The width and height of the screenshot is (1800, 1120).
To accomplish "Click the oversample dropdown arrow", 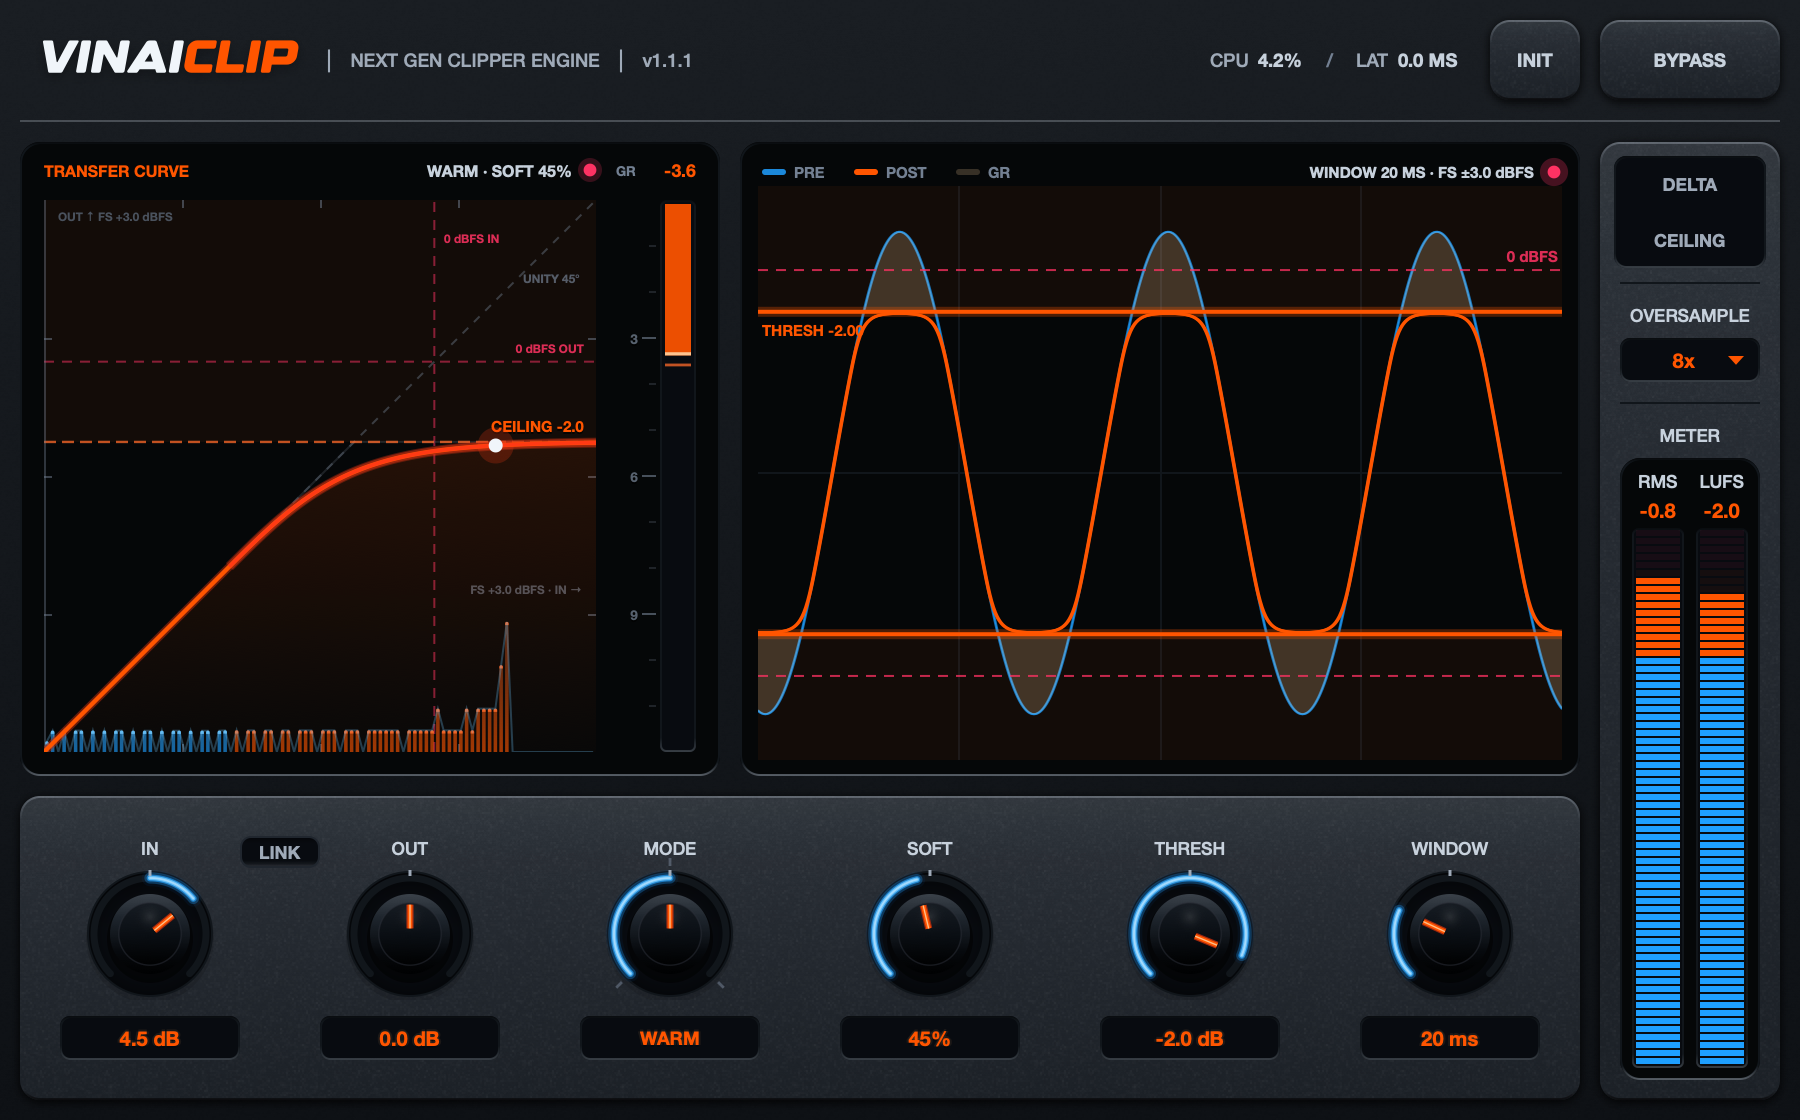I will pyautogui.click(x=1736, y=360).
